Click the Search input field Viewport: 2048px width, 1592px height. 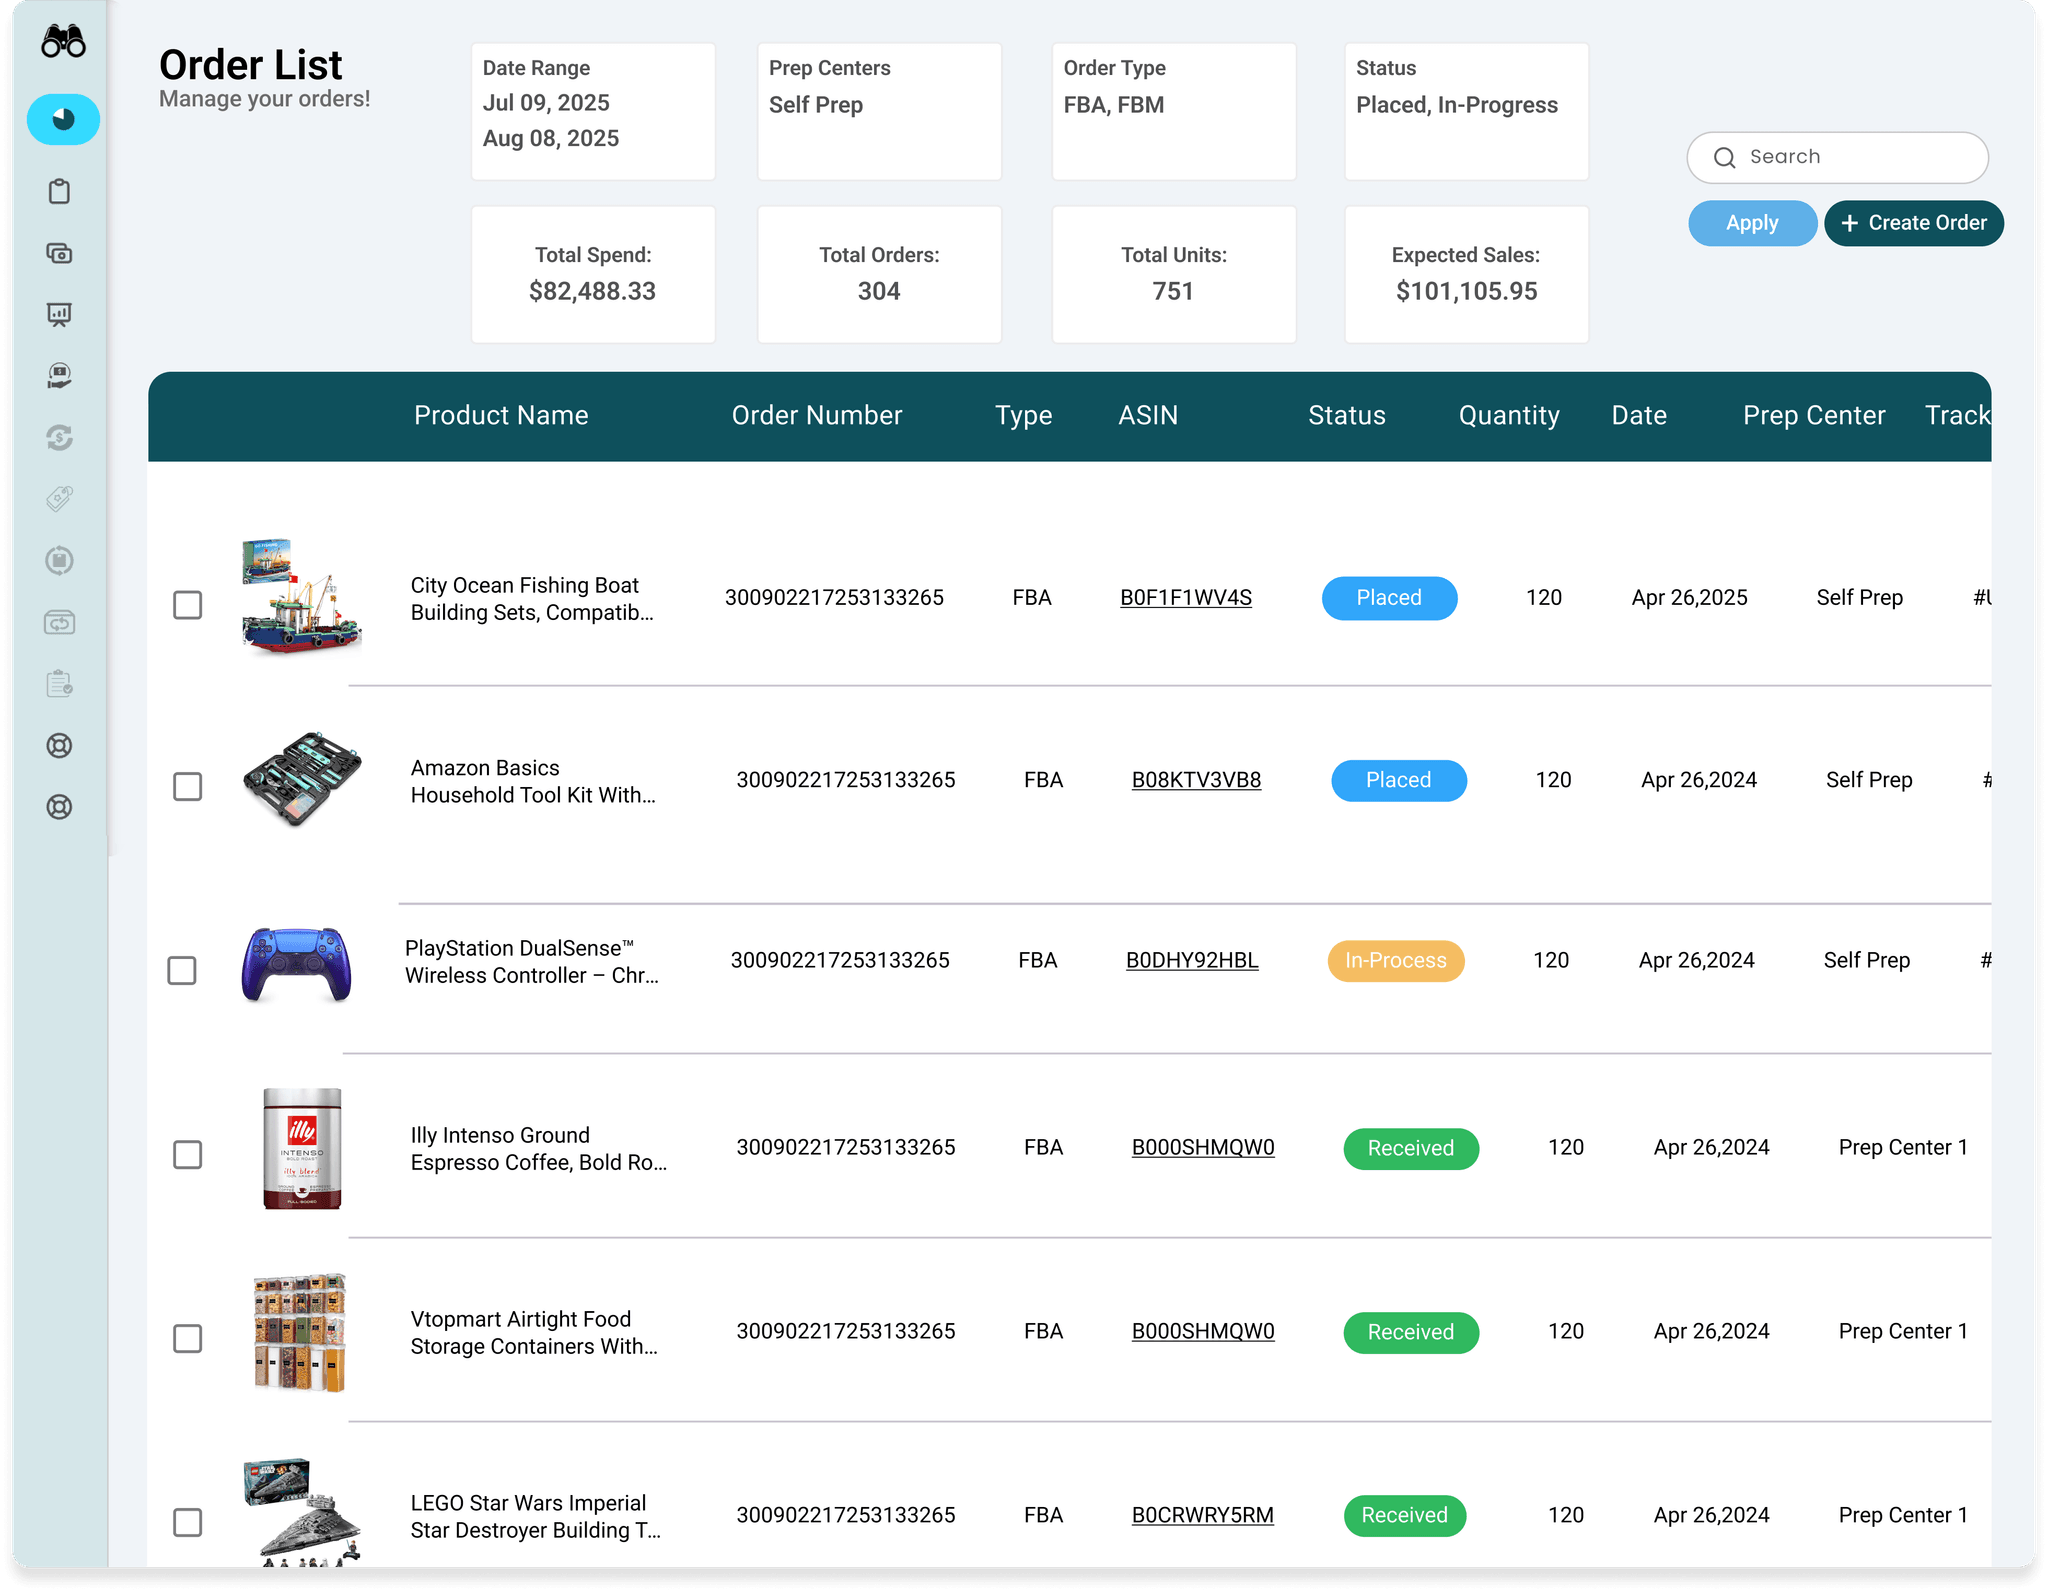coord(1850,157)
